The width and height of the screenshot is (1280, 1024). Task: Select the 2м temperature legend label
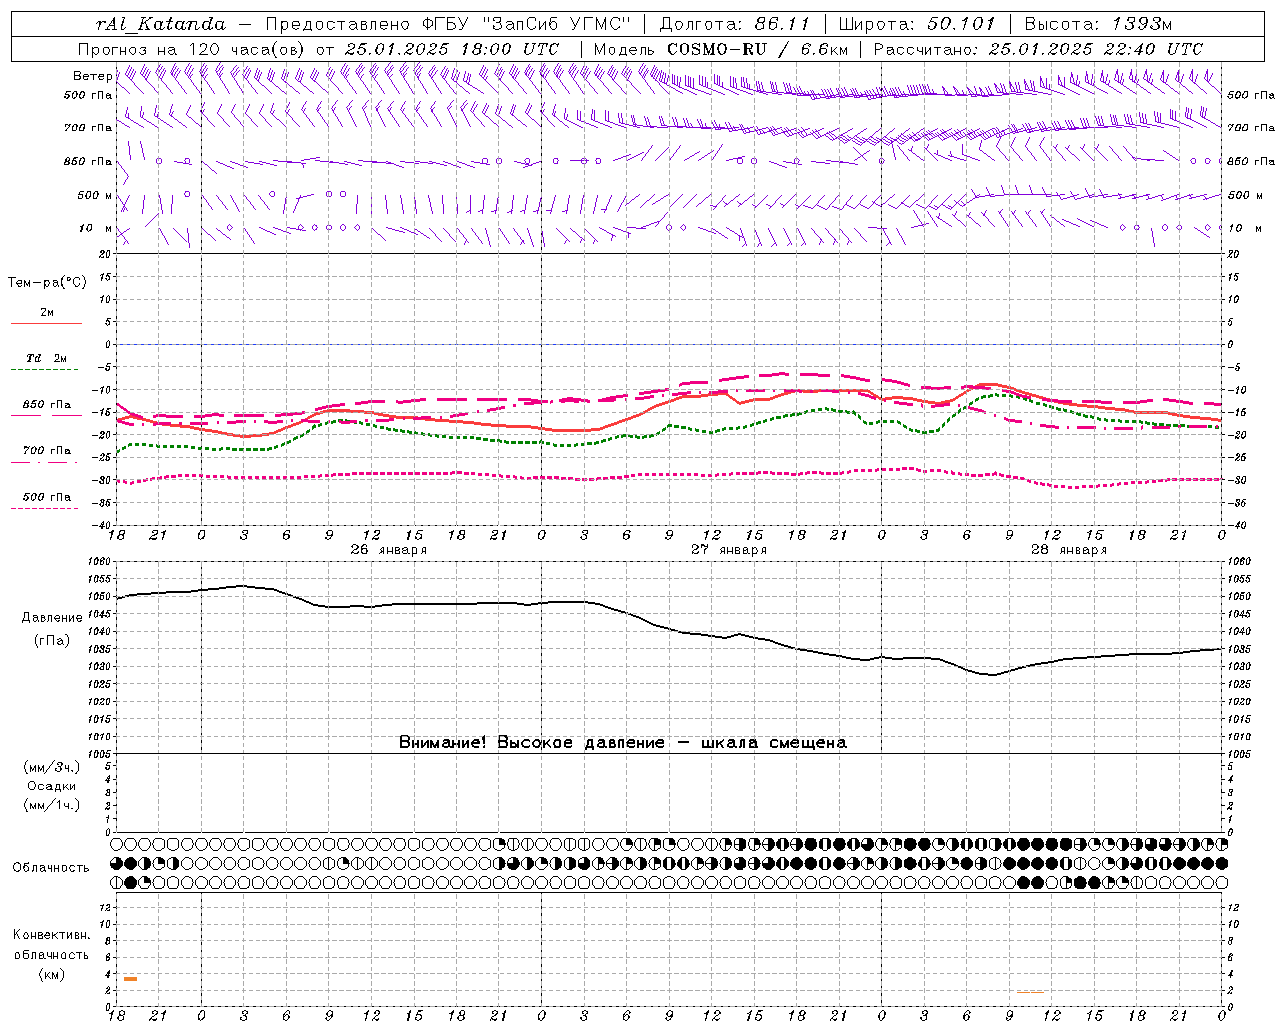point(47,313)
